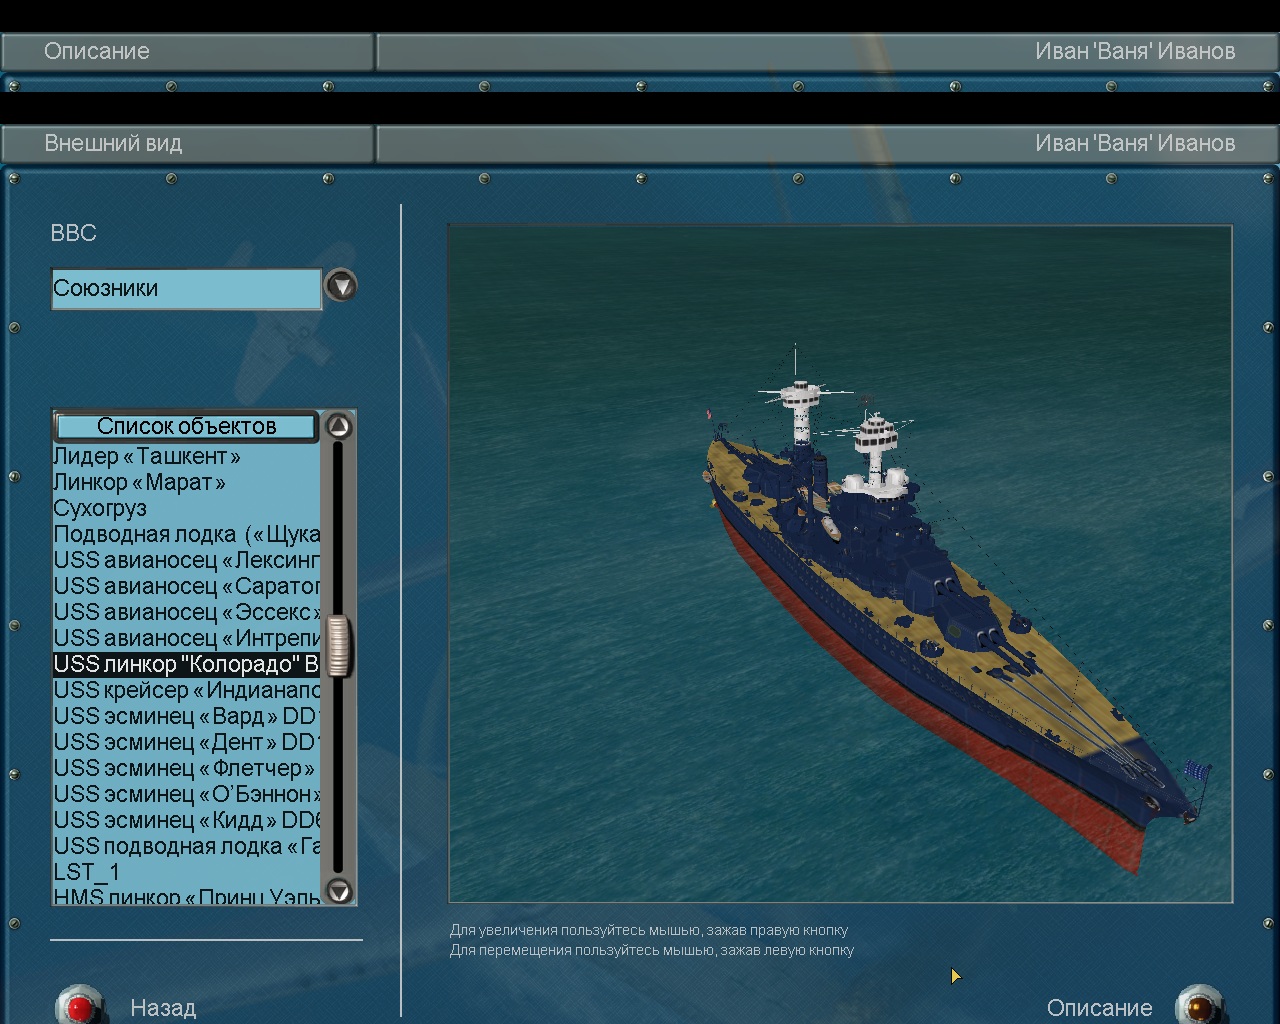Viewport: 1280px width, 1024px height.
Task: Select Сухогруз in object list
Action: pyautogui.click(x=186, y=509)
